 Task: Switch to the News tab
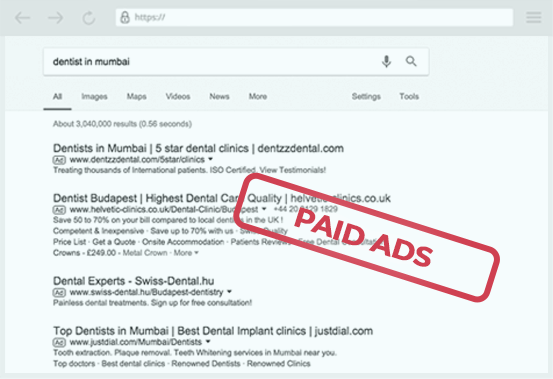(219, 97)
